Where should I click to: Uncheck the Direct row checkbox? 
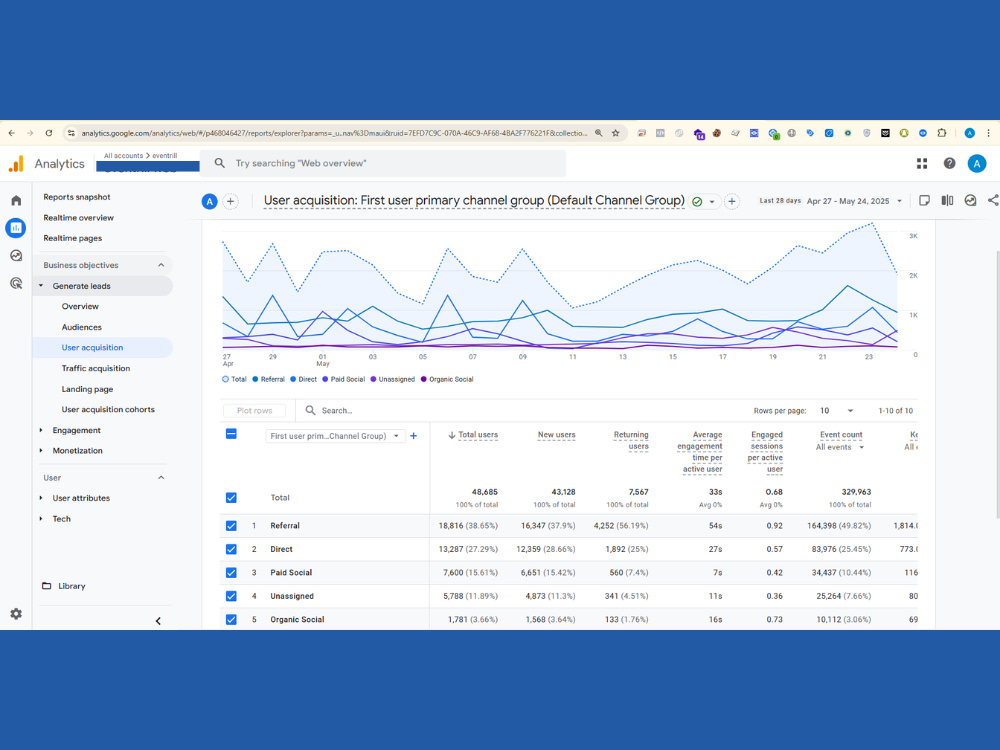tap(231, 549)
